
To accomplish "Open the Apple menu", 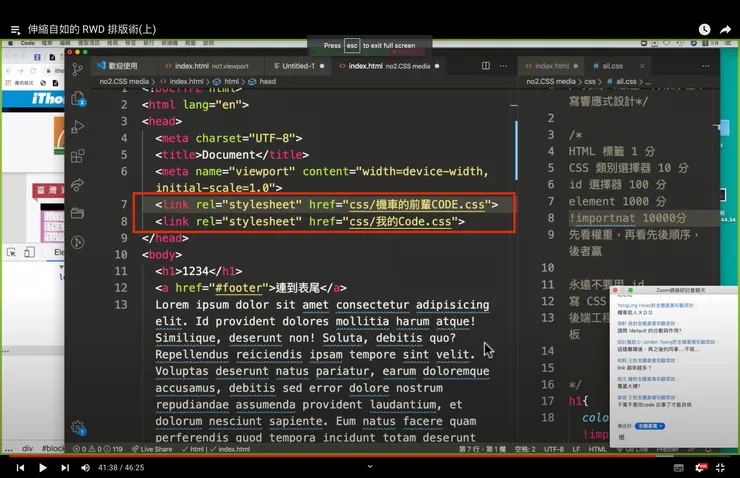I will tap(9, 43).
